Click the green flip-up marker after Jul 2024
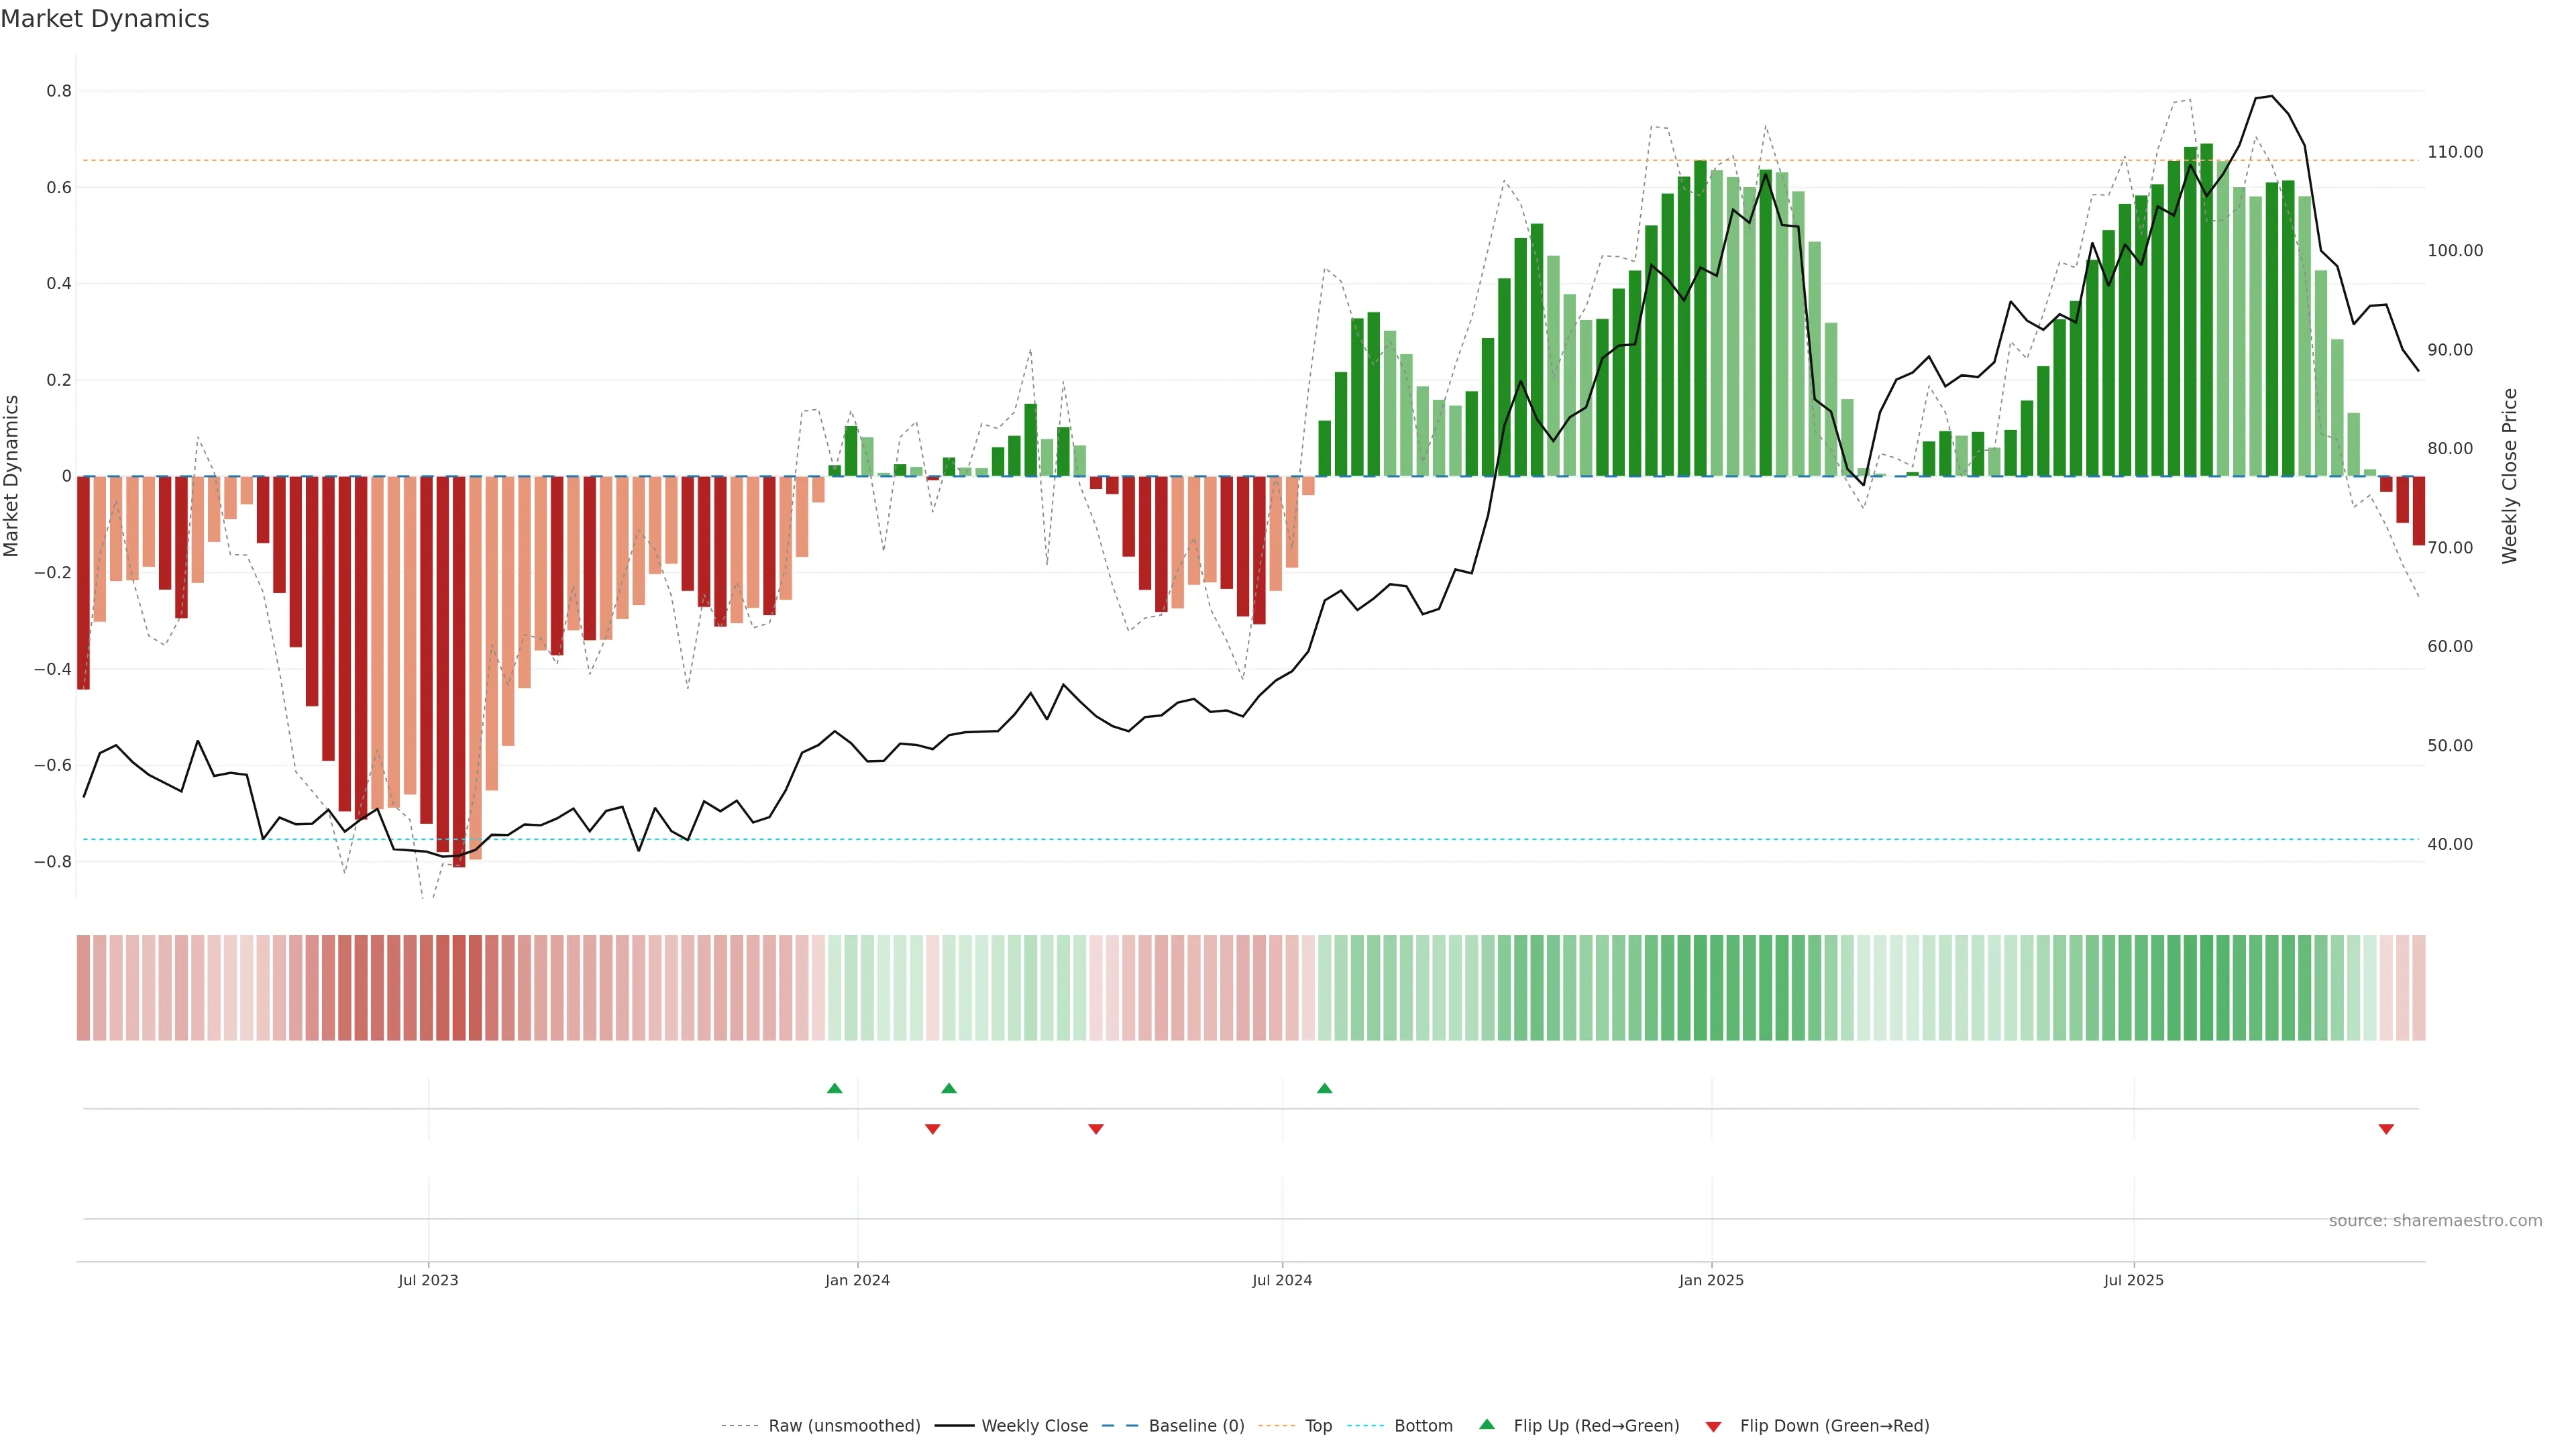Viewport: 2576px width, 1449px height. tap(1324, 1088)
